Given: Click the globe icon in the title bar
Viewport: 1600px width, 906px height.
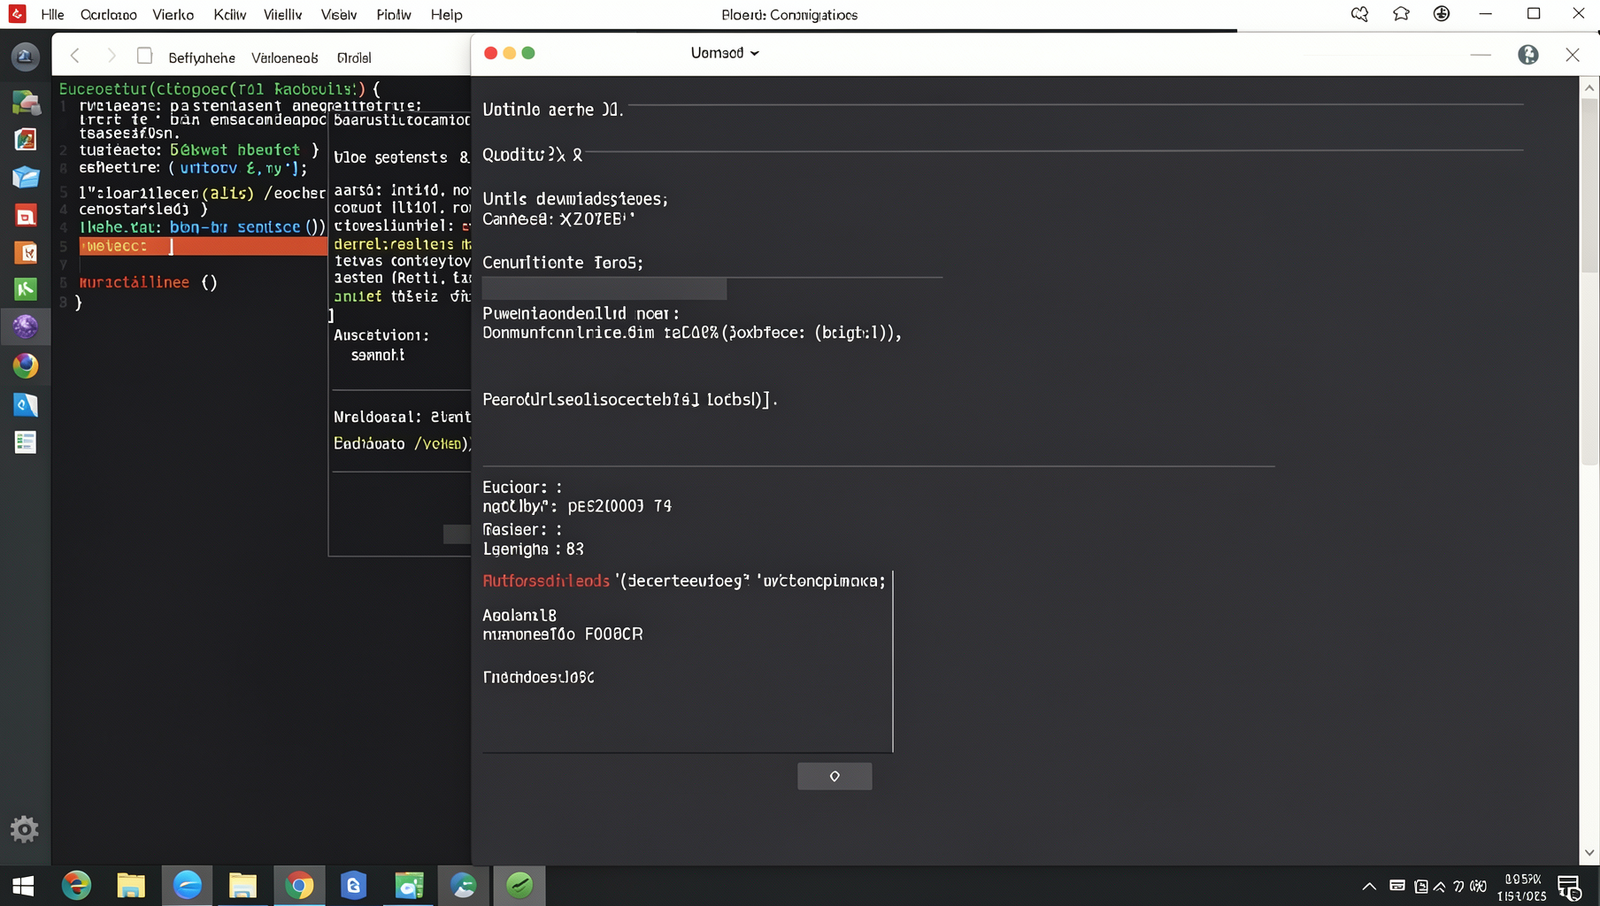Looking at the screenshot, I should point(1442,14).
